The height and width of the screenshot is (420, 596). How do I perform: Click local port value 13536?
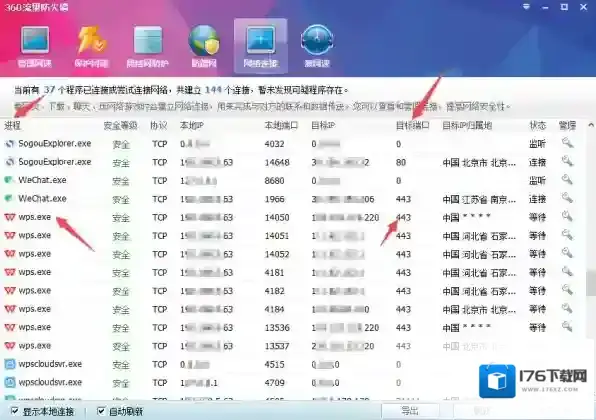277,328
